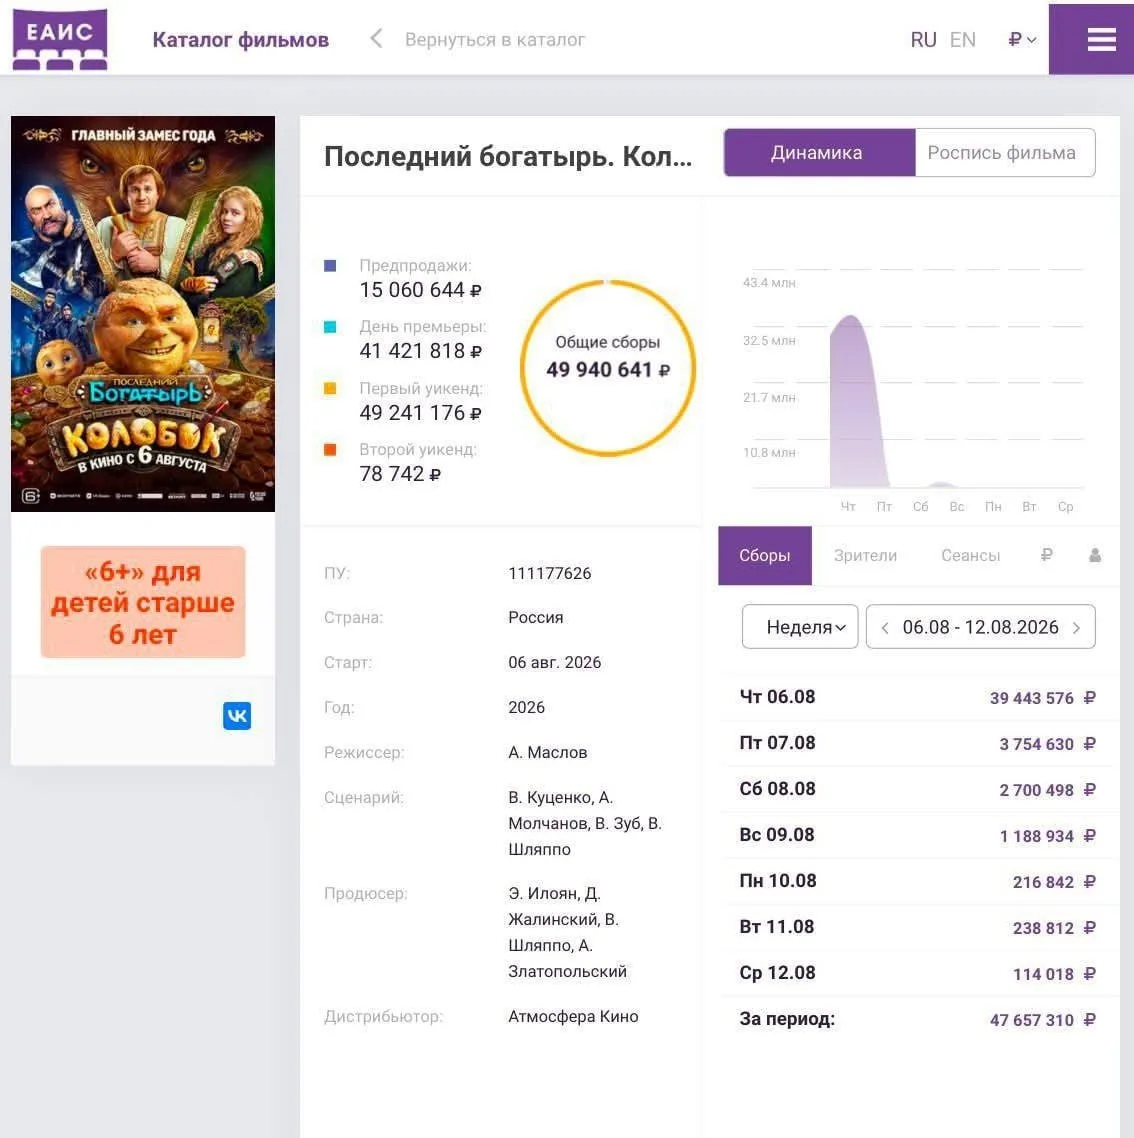Screen dimensions: 1134x1138
Task: Switch to the Сеансы tab
Action: point(970,555)
